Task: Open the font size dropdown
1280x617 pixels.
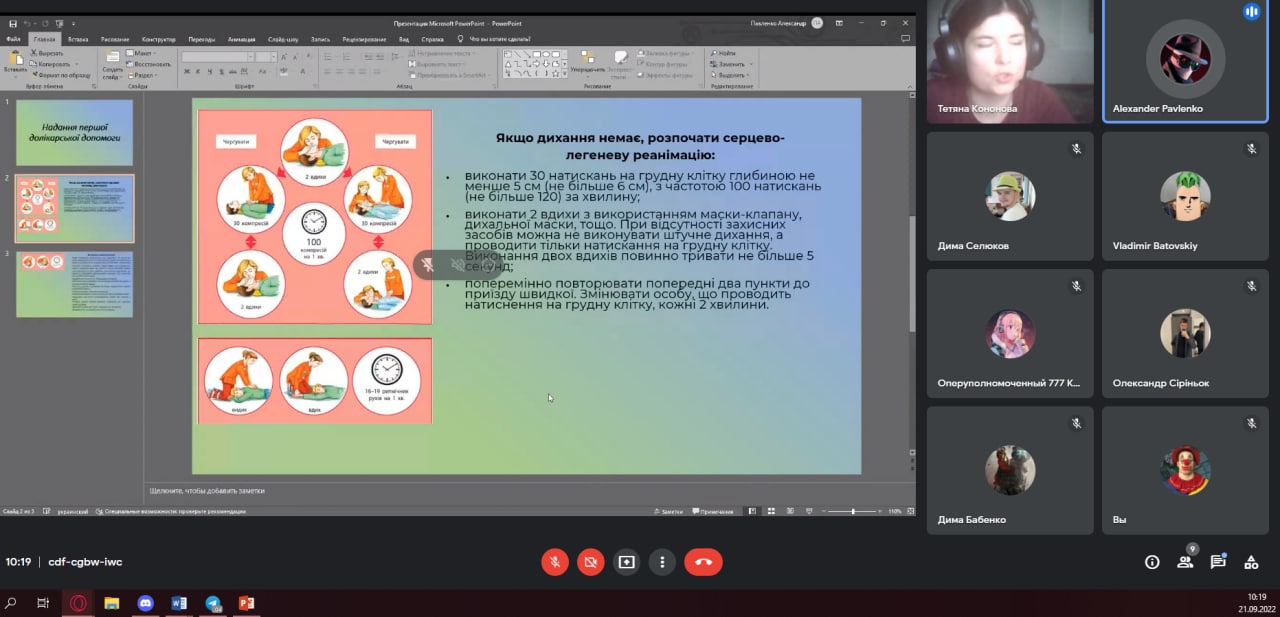Action: point(273,57)
